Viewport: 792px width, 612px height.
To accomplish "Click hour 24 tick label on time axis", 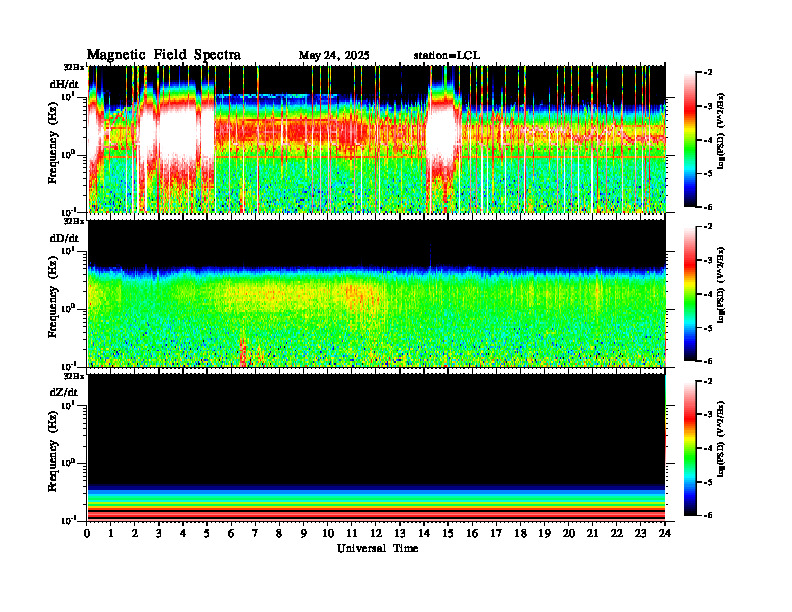I will 665,534.
